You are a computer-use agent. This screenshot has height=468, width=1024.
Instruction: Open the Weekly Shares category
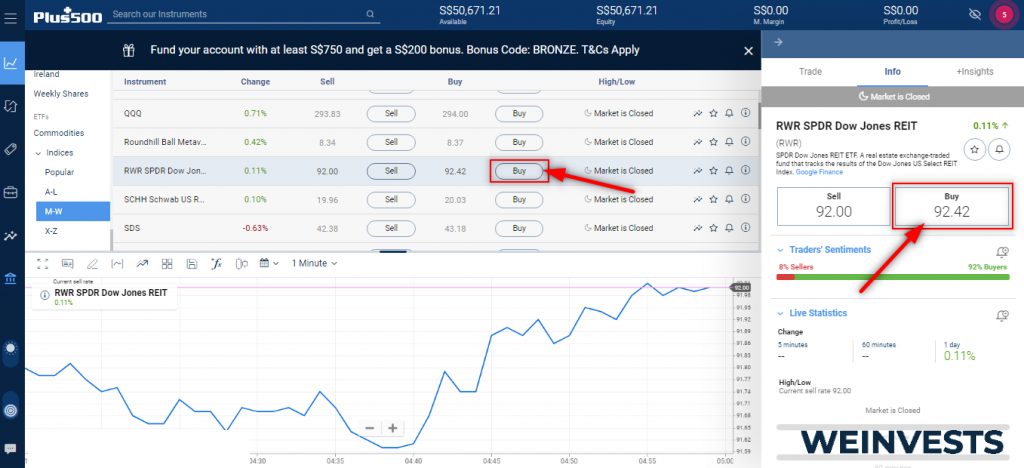pyautogui.click(x=61, y=94)
